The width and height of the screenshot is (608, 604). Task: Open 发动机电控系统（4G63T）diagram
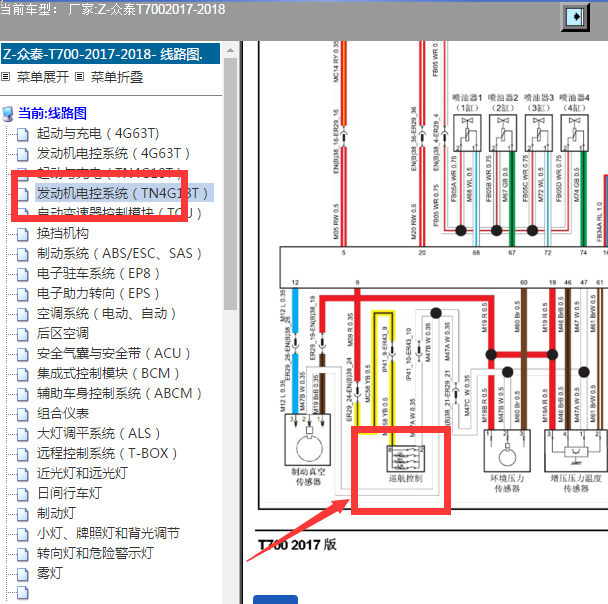(x=113, y=154)
